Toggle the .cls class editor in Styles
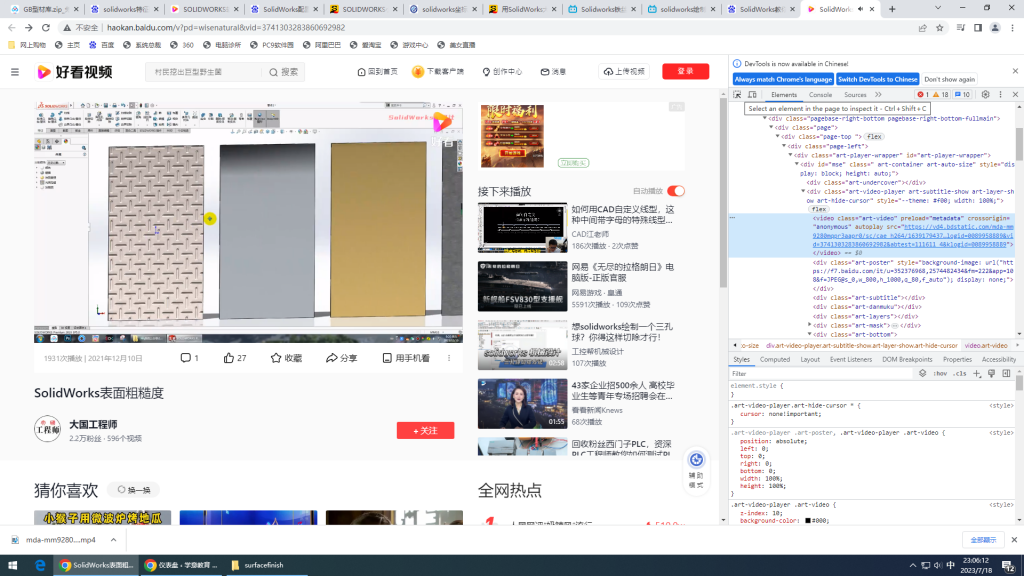 coord(960,373)
